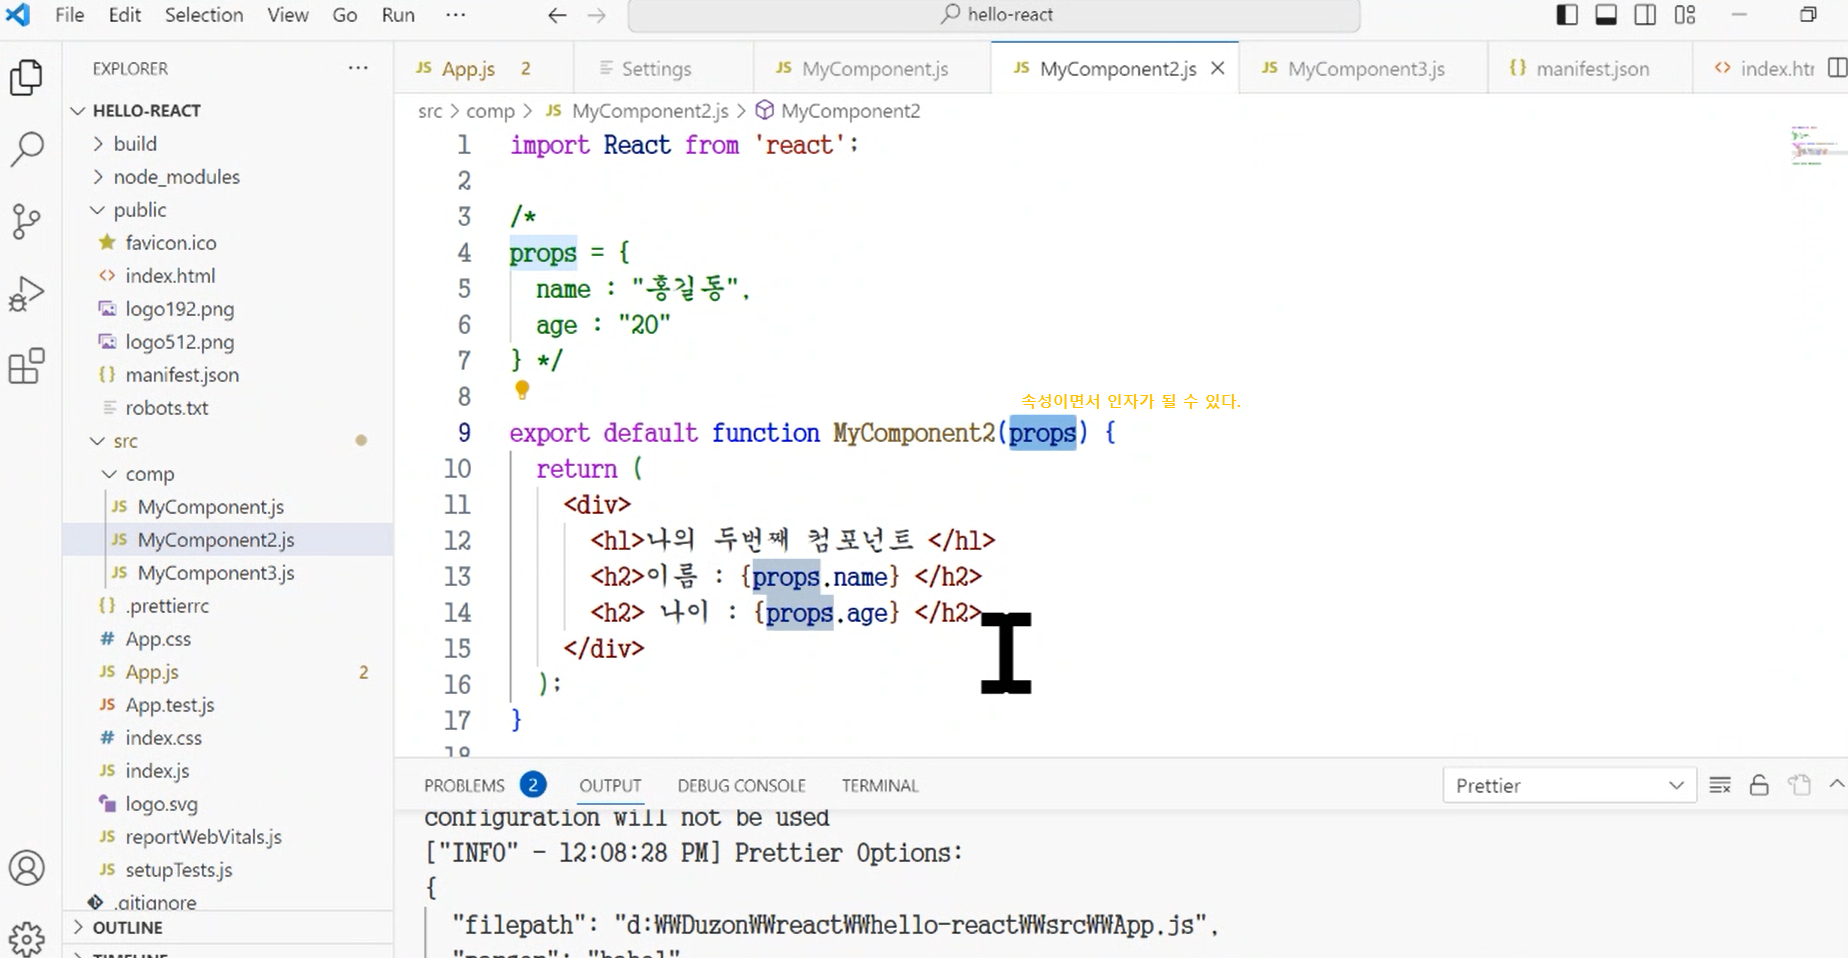
Task: Click the Explorer more actions ellipsis
Action: (358, 68)
